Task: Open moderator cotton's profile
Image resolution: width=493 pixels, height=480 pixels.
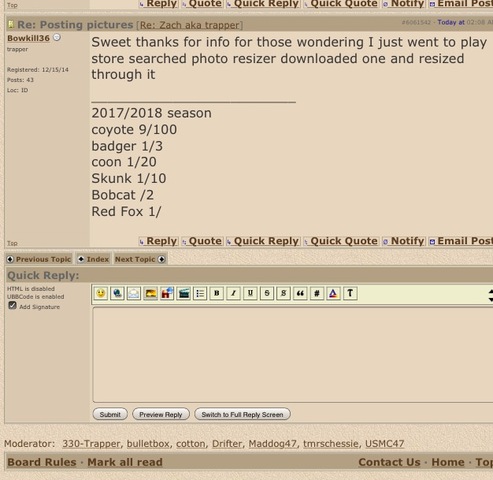Action: pos(191,444)
